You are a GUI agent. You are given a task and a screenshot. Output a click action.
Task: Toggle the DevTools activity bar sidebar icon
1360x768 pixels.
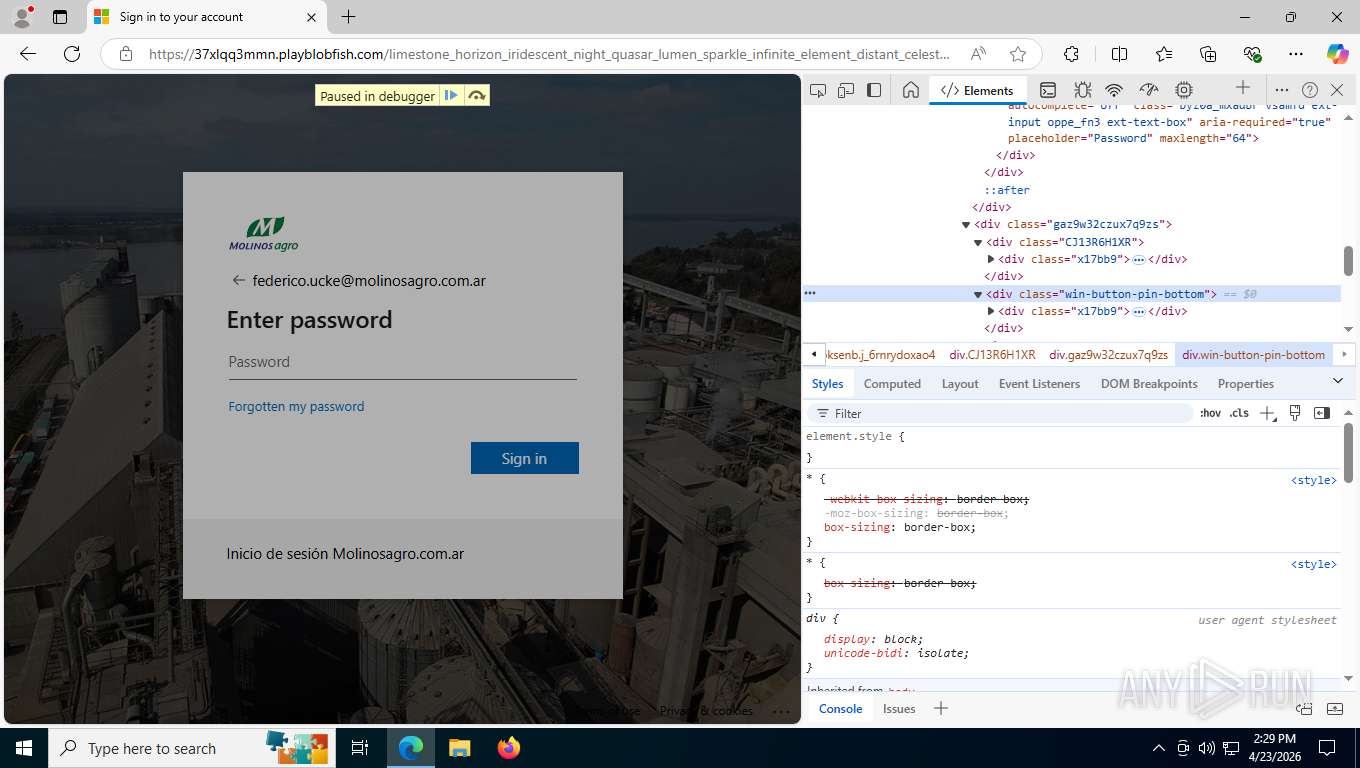point(874,90)
